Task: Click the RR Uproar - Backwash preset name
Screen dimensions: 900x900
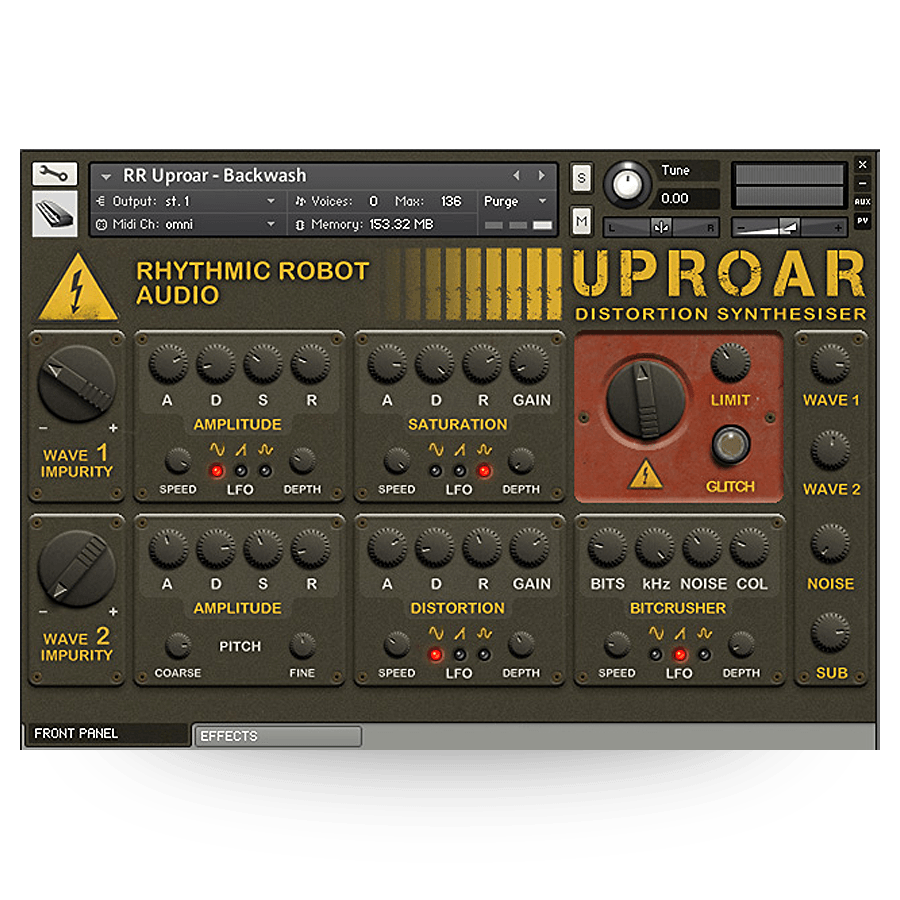Action: pos(215,175)
